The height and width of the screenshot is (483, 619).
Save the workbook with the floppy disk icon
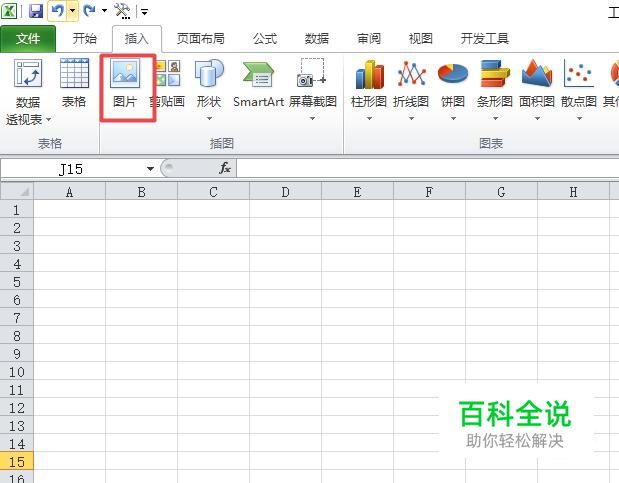coord(36,11)
